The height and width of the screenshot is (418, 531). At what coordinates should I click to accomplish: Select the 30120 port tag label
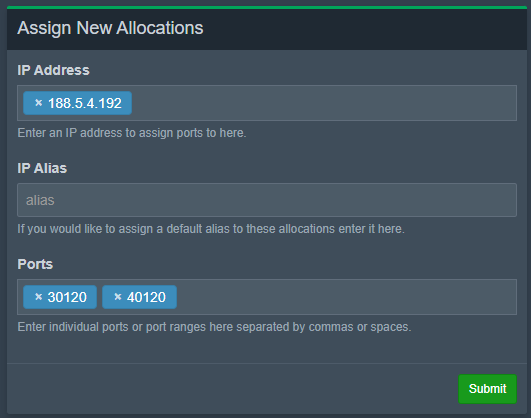click(67, 297)
